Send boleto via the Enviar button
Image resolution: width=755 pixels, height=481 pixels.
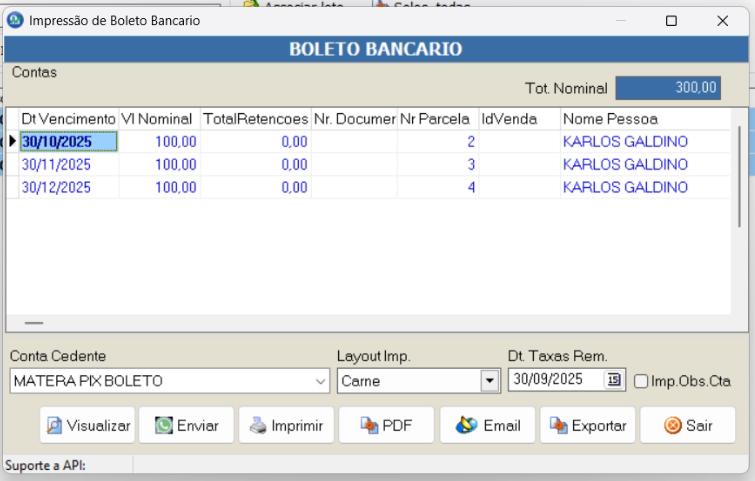click(x=187, y=425)
